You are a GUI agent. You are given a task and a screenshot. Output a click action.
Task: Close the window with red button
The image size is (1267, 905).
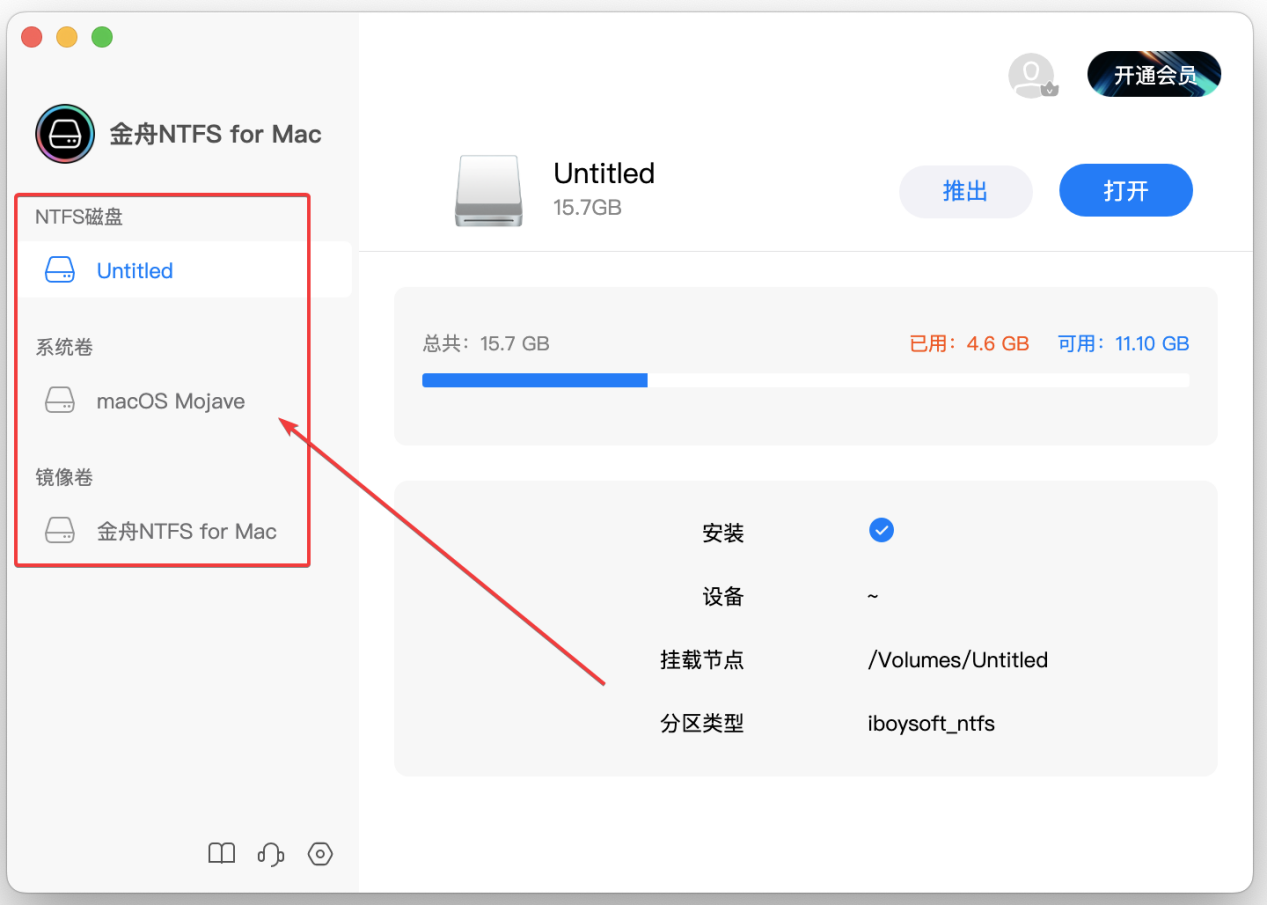32,37
